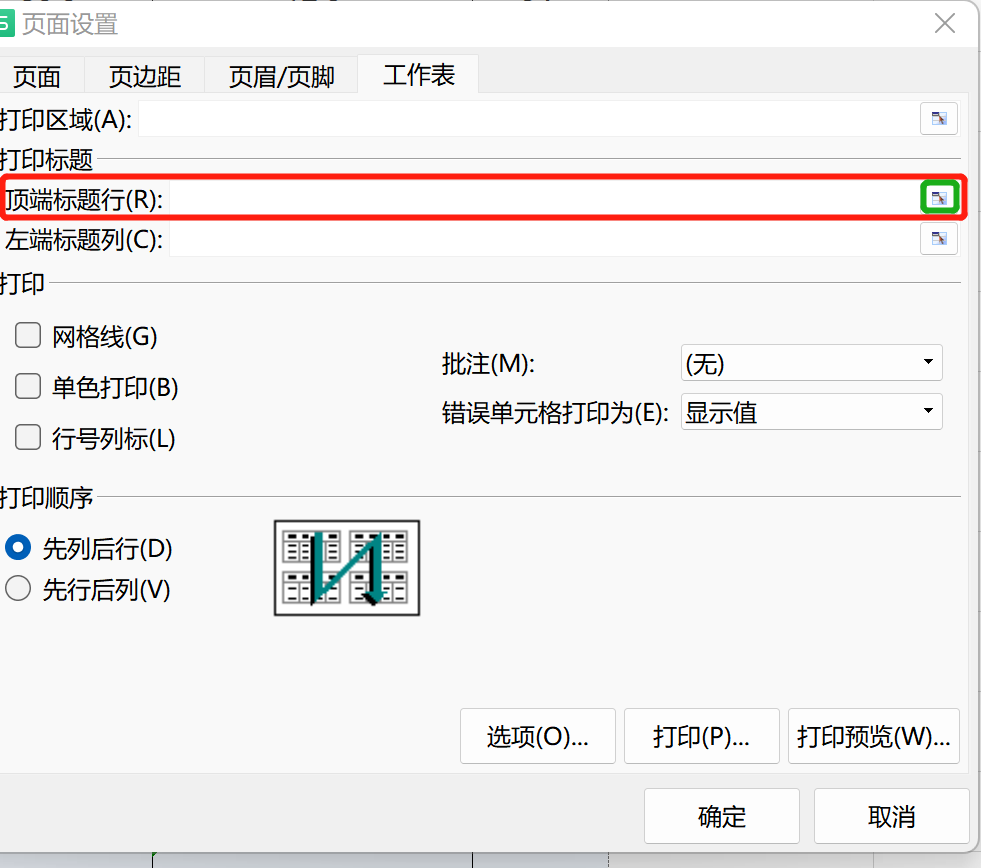
Task: Click the top title row range selector icon
Action: (939, 198)
